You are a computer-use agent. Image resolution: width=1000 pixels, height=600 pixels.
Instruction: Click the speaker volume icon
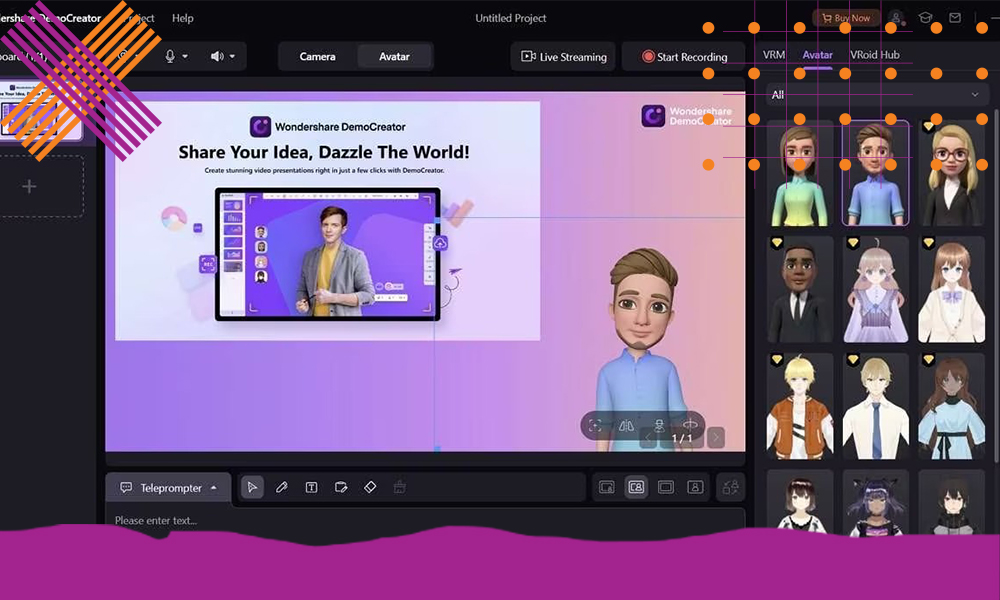[217, 56]
